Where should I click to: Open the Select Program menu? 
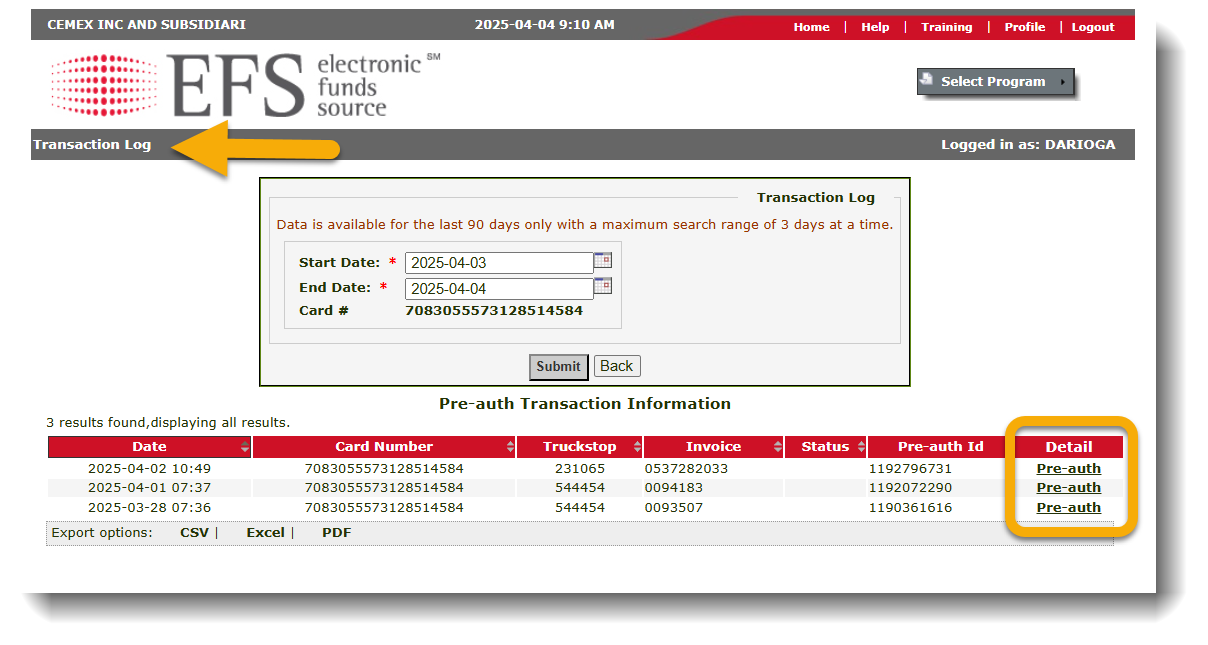[993, 83]
